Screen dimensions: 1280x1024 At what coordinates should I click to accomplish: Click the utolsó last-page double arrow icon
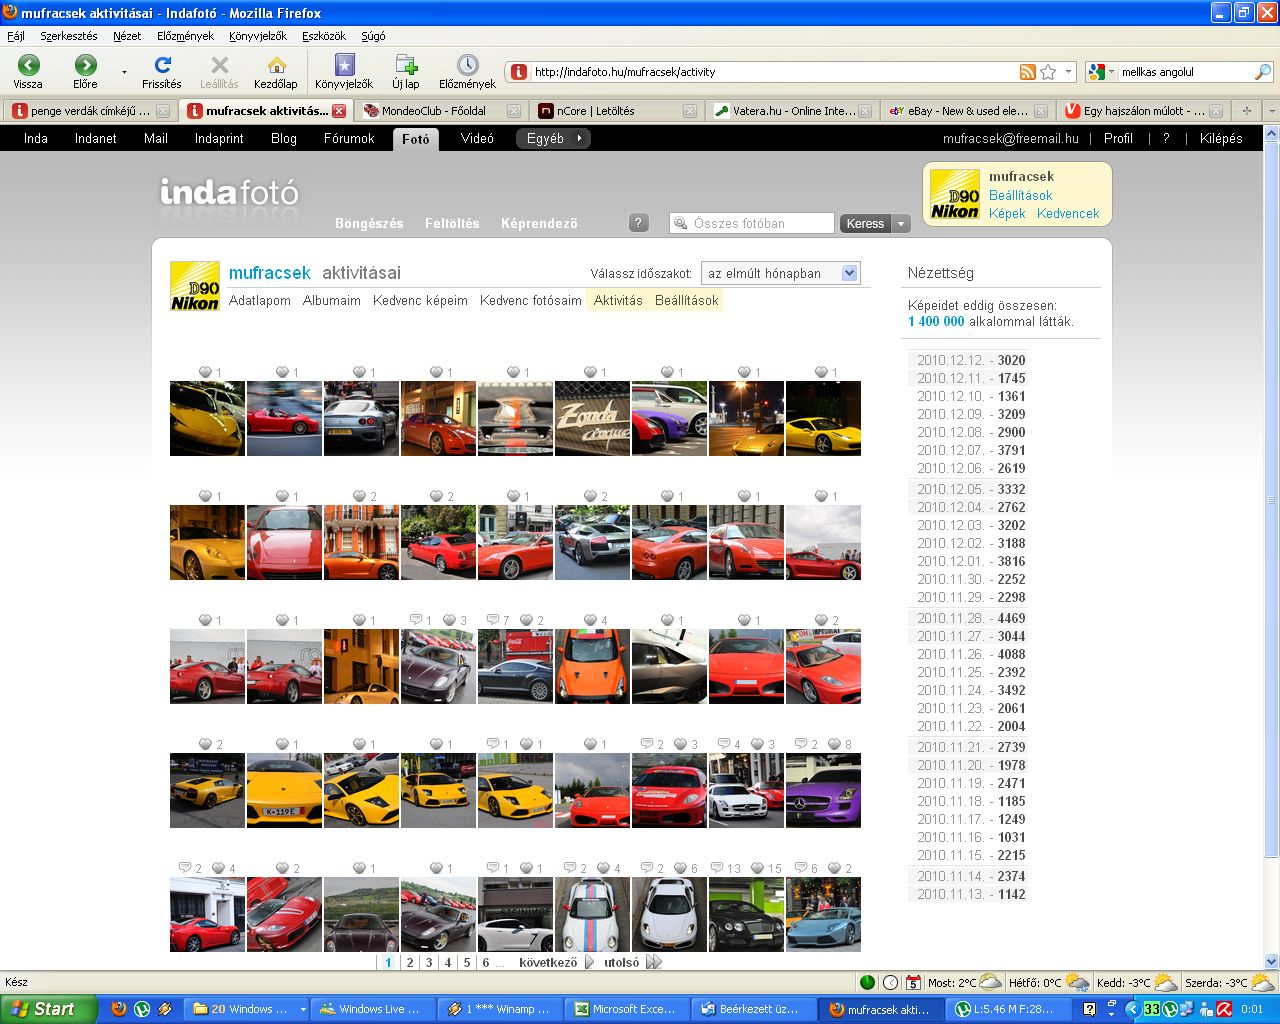click(654, 962)
